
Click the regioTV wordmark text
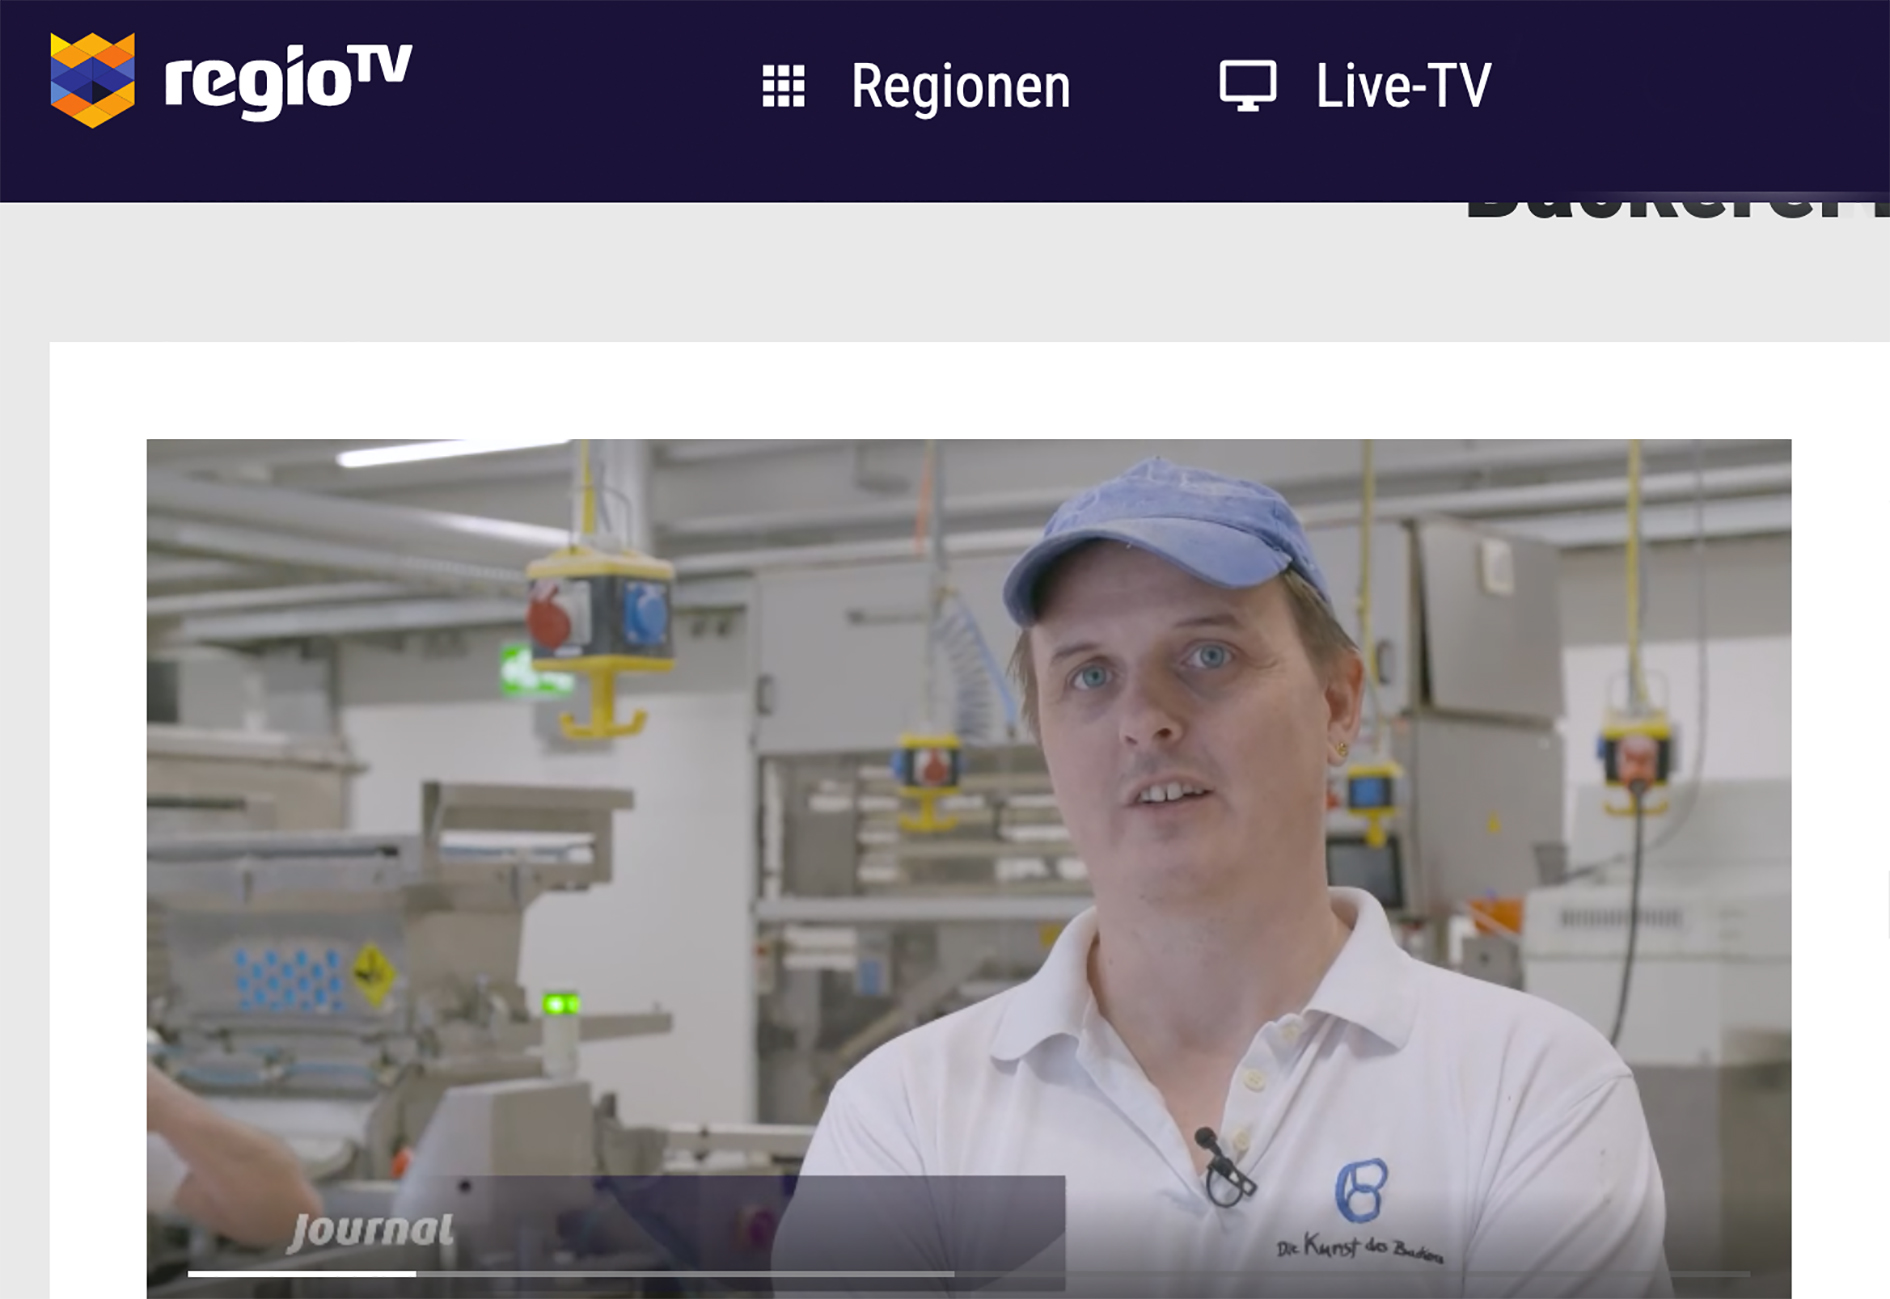click(x=287, y=82)
